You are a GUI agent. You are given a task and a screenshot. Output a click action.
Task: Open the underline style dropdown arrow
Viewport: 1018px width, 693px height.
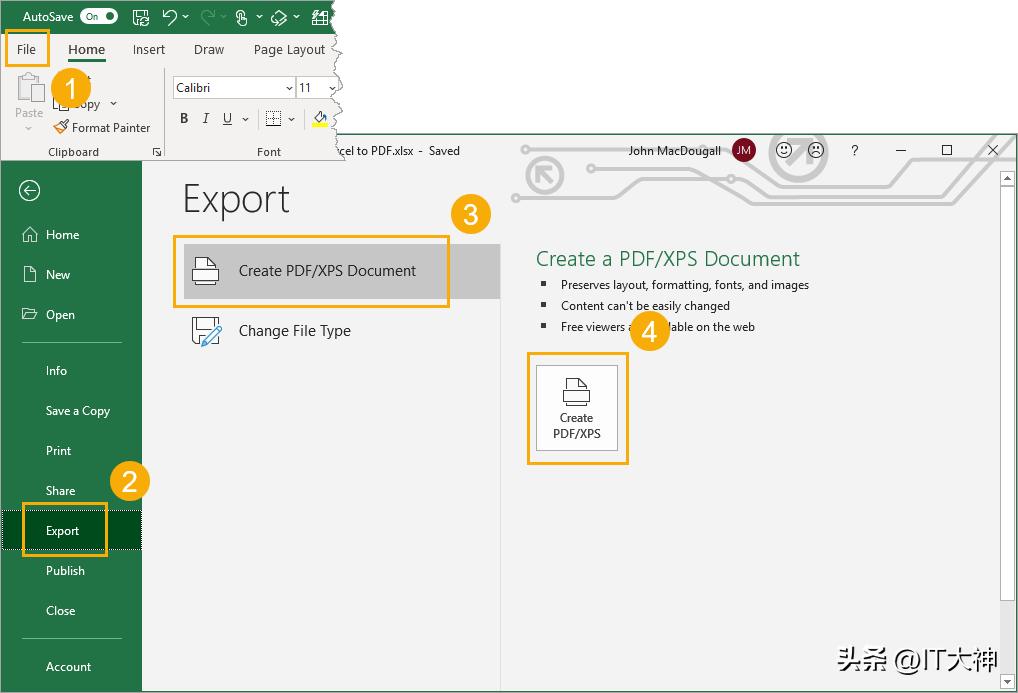pos(246,119)
